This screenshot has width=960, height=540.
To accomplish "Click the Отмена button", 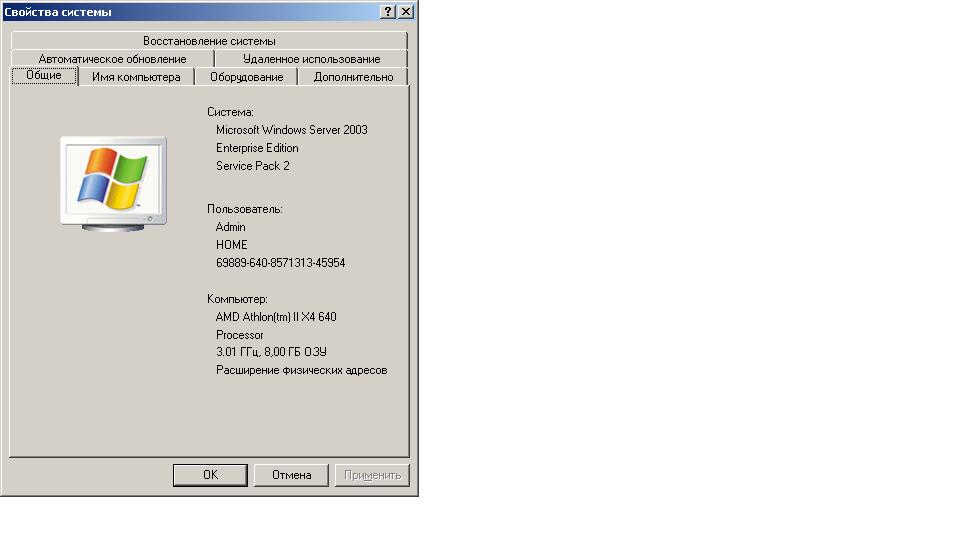I will coord(291,475).
